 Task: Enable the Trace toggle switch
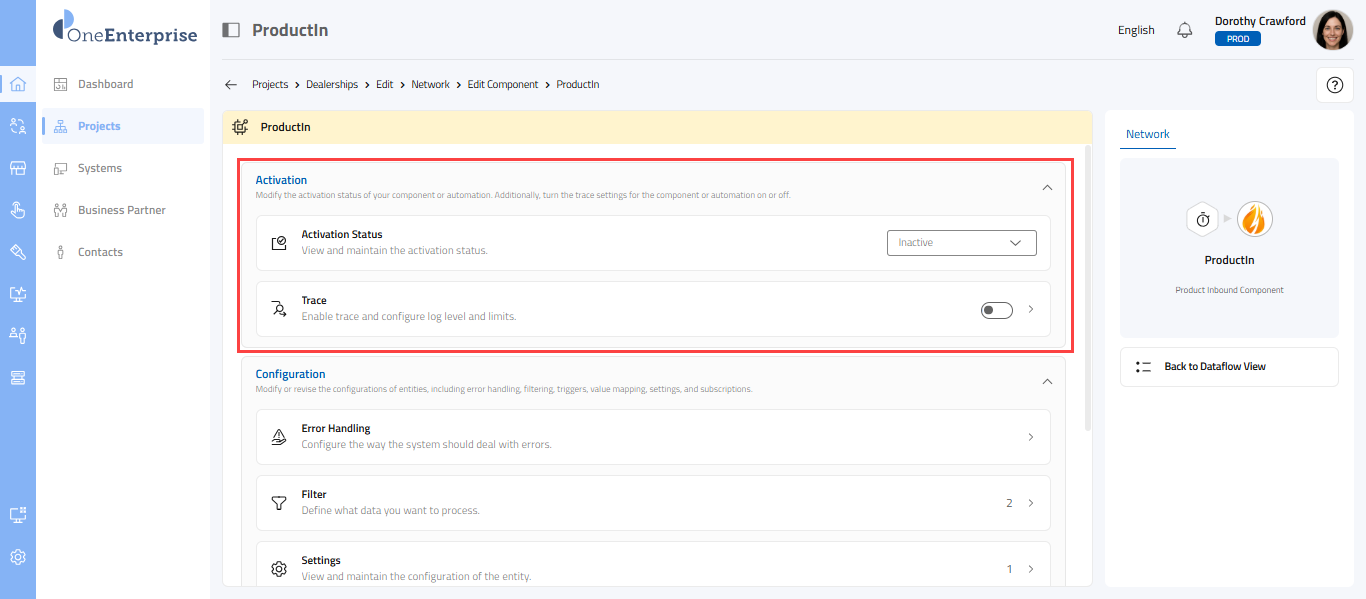996,310
